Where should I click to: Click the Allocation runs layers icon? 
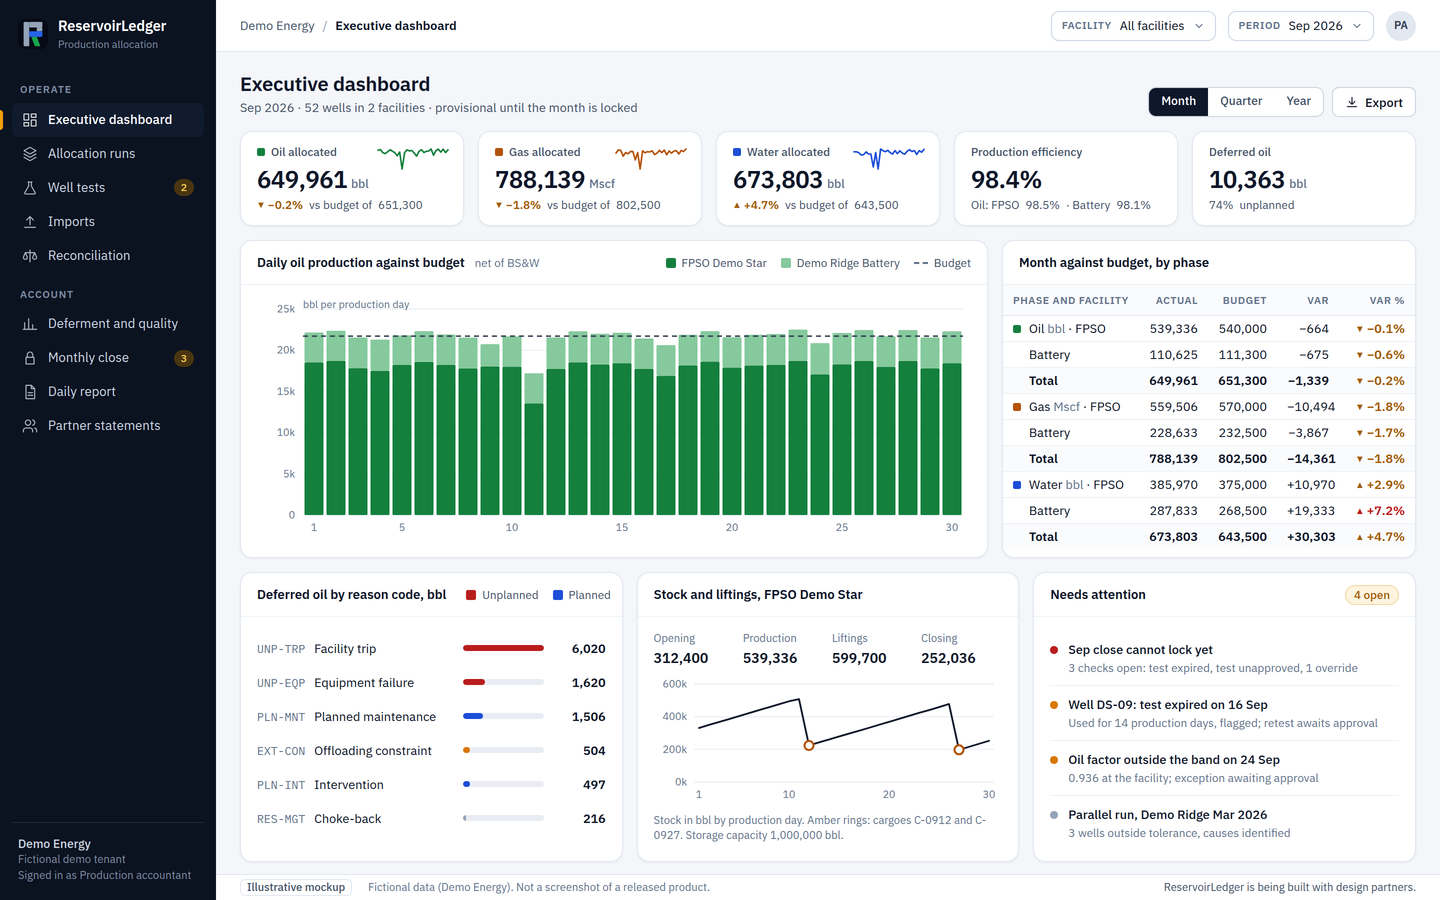(30, 154)
